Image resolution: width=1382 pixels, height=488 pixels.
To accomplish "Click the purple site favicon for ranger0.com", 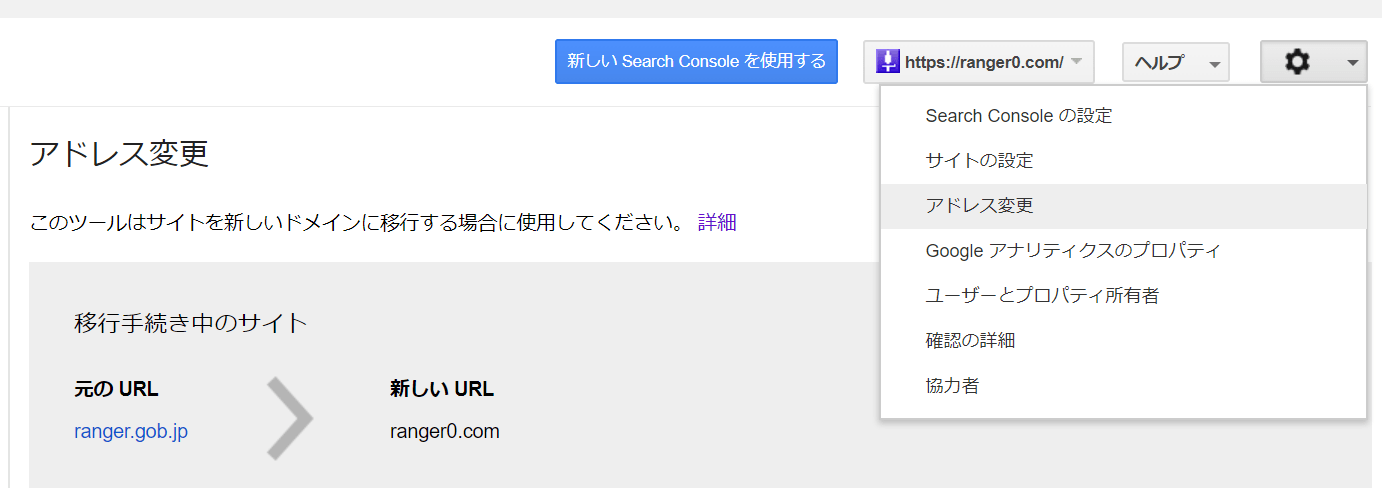I will [x=888, y=62].
